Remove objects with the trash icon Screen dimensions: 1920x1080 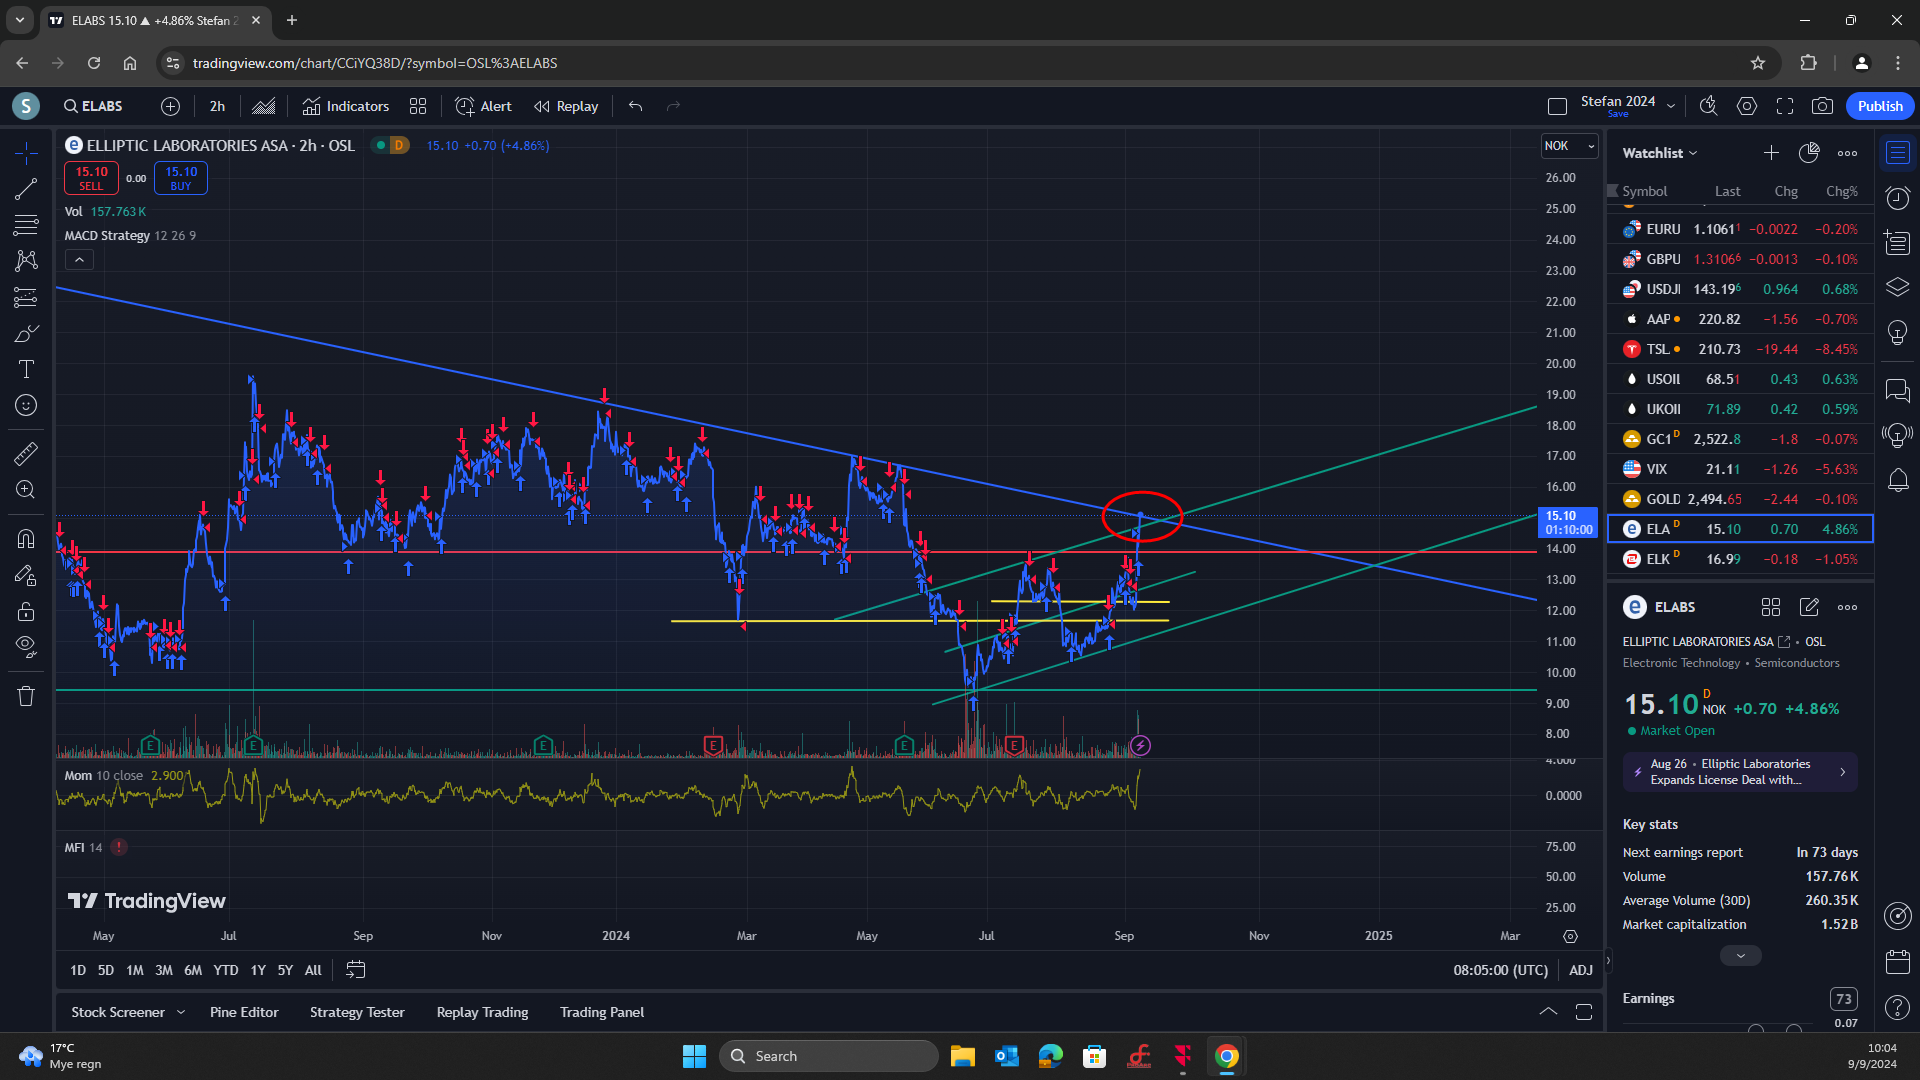pos(26,696)
